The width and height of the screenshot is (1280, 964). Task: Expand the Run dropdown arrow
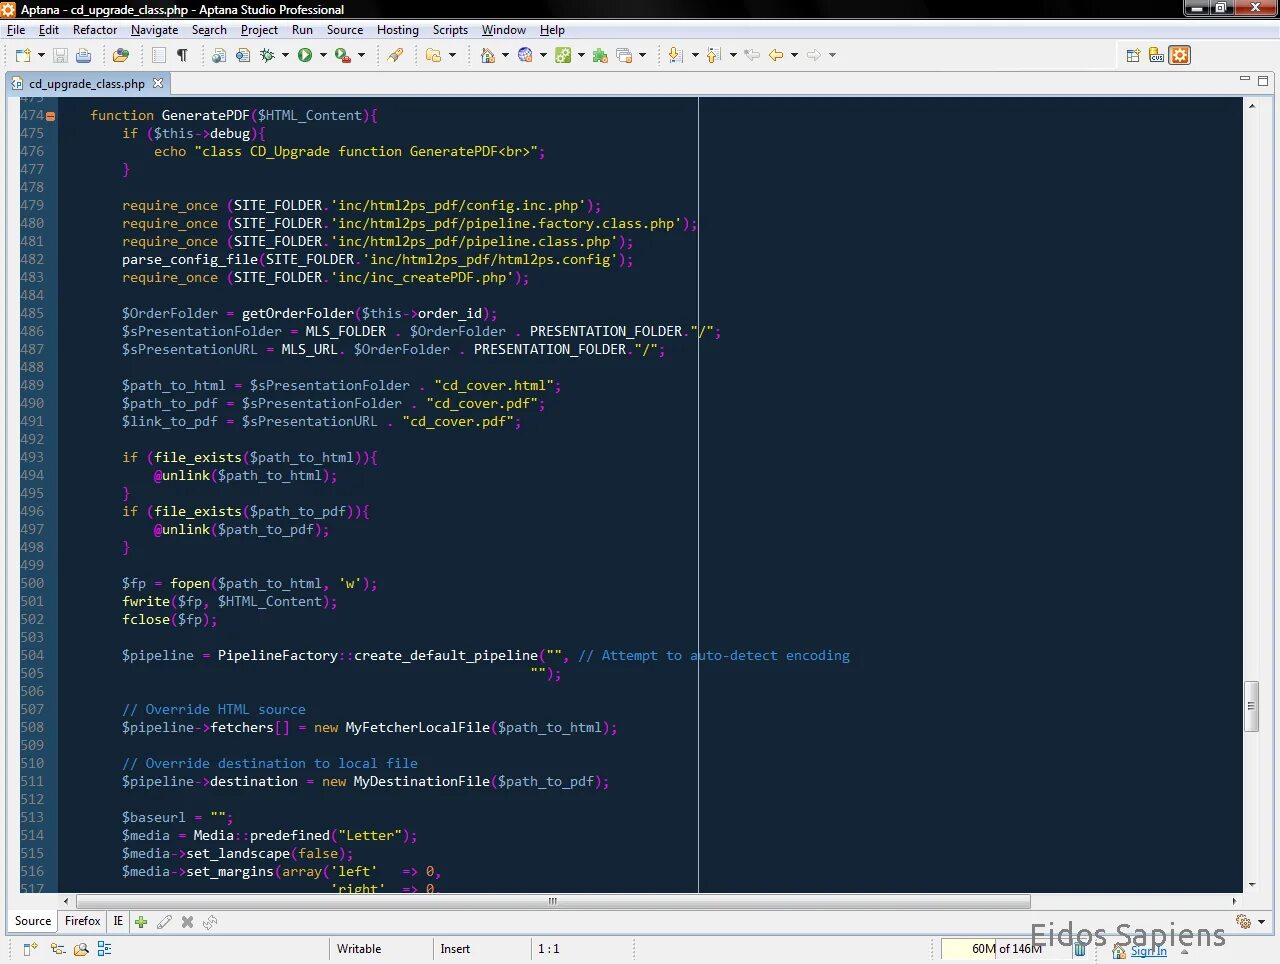pos(323,56)
